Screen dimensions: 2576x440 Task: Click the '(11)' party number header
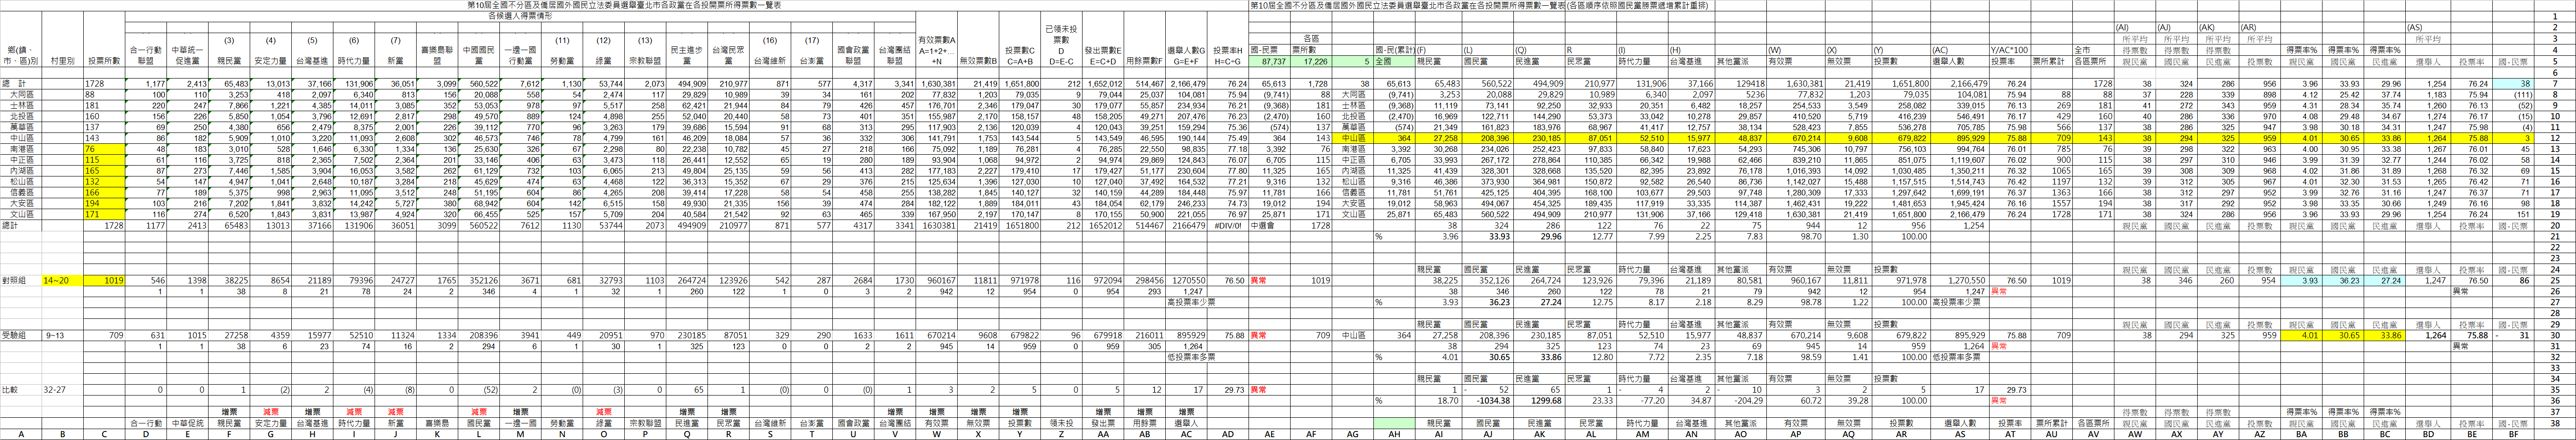pyautogui.click(x=563, y=41)
